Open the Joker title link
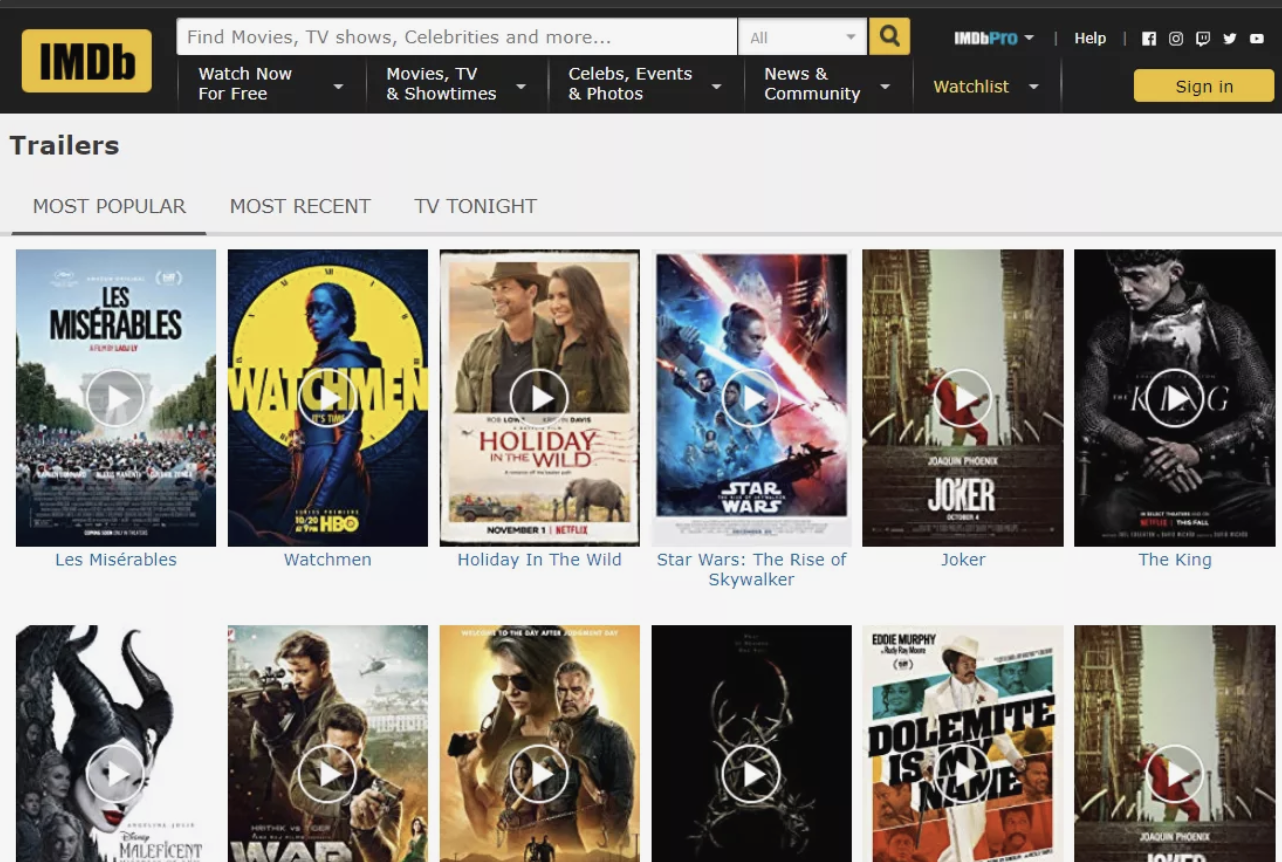 click(x=963, y=560)
